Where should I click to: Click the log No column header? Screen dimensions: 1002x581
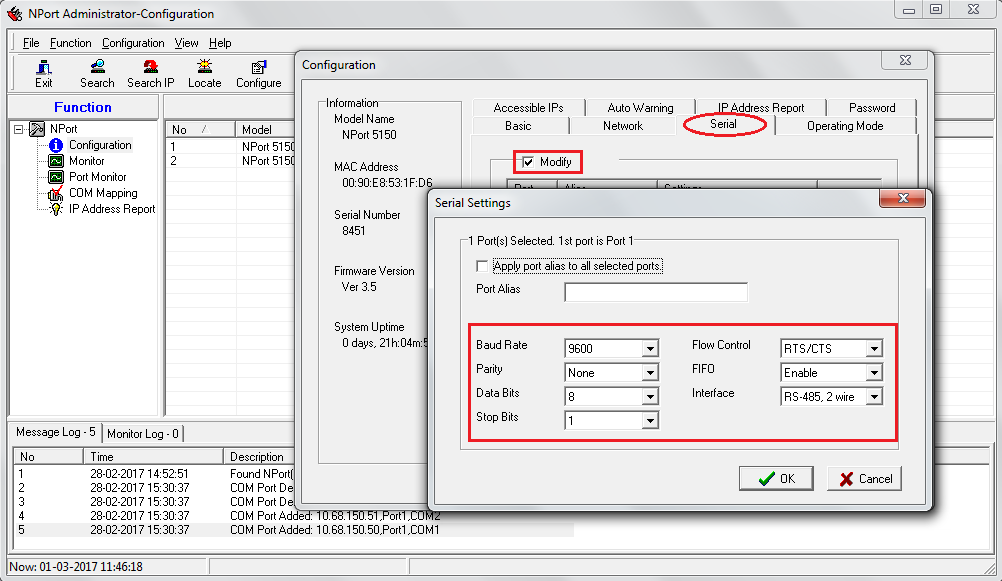[49, 456]
